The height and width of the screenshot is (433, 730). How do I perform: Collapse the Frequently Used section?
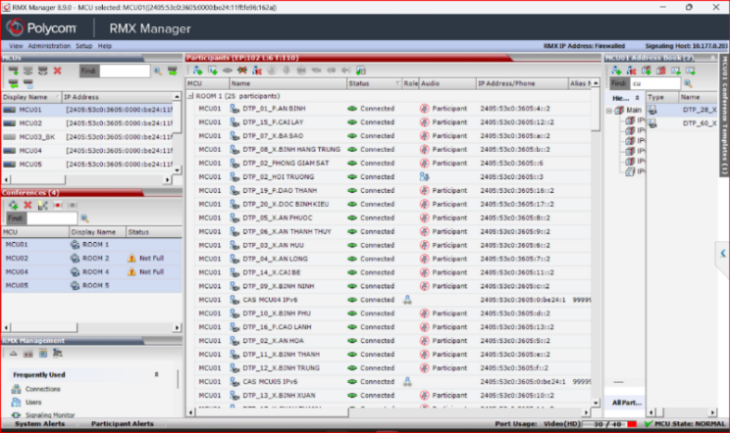point(156,374)
